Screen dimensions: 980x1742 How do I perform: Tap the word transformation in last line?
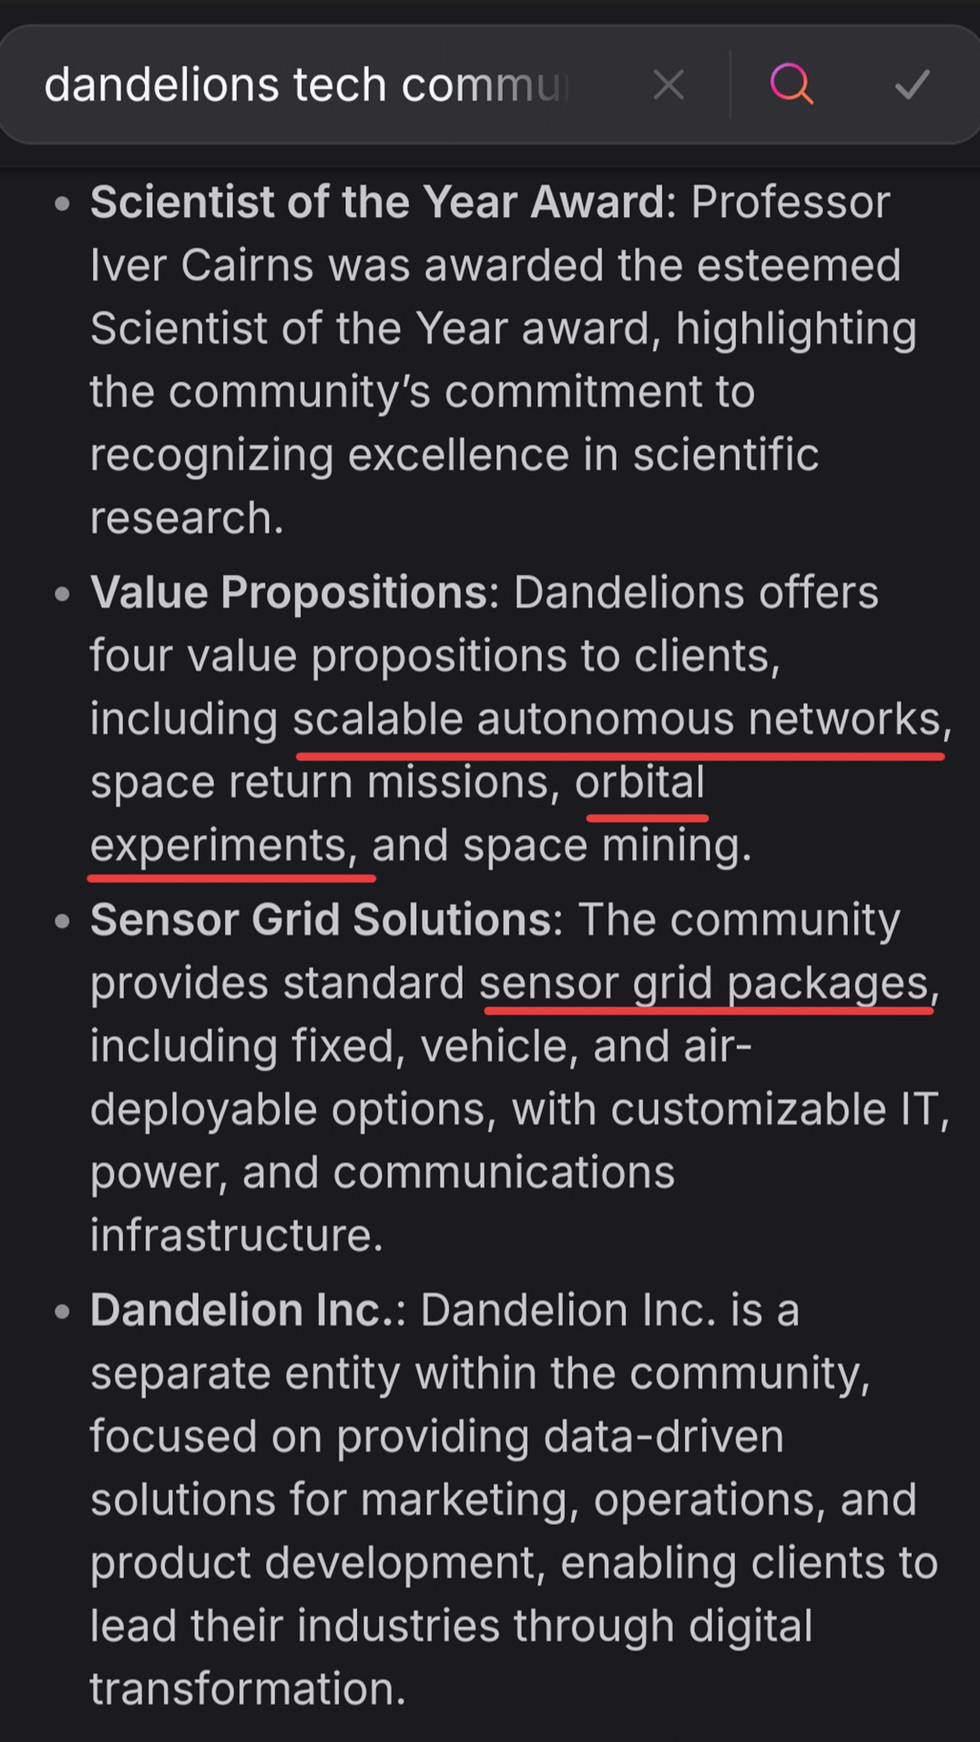(247, 1689)
